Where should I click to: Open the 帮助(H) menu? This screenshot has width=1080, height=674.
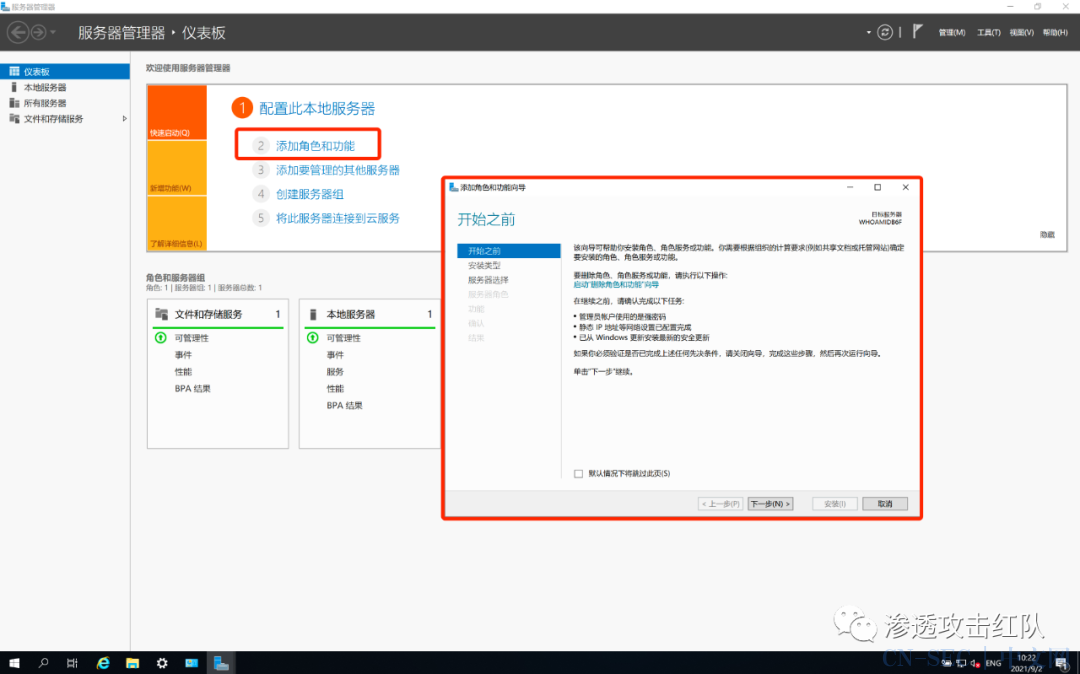(1055, 32)
